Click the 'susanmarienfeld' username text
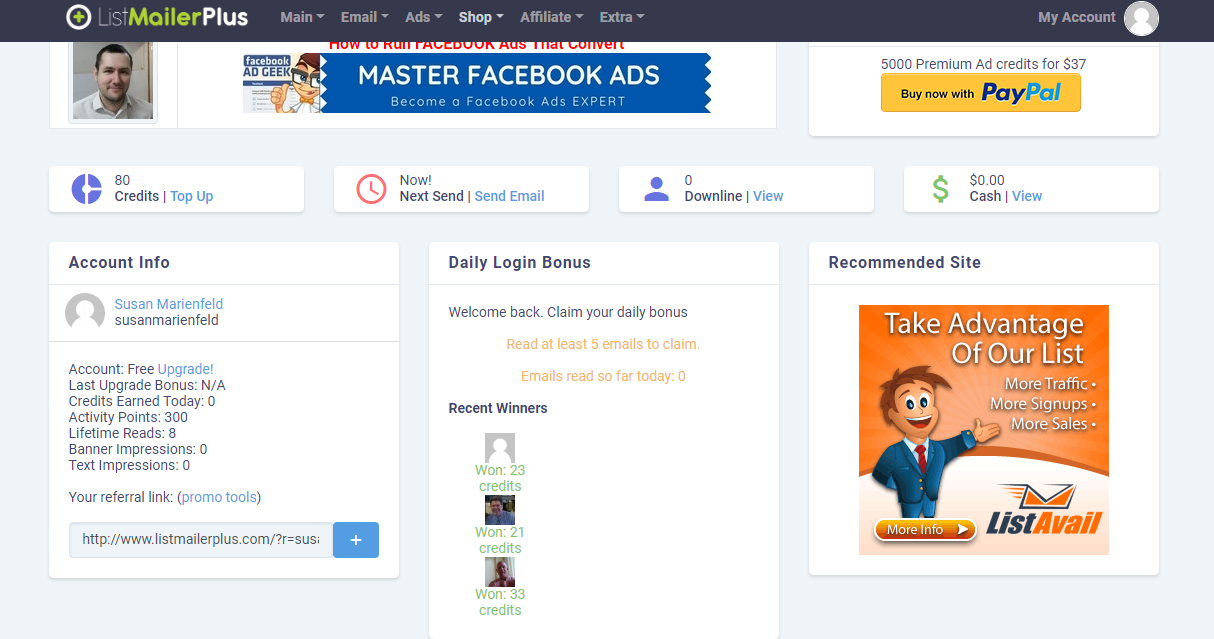1214x639 pixels. [x=167, y=320]
